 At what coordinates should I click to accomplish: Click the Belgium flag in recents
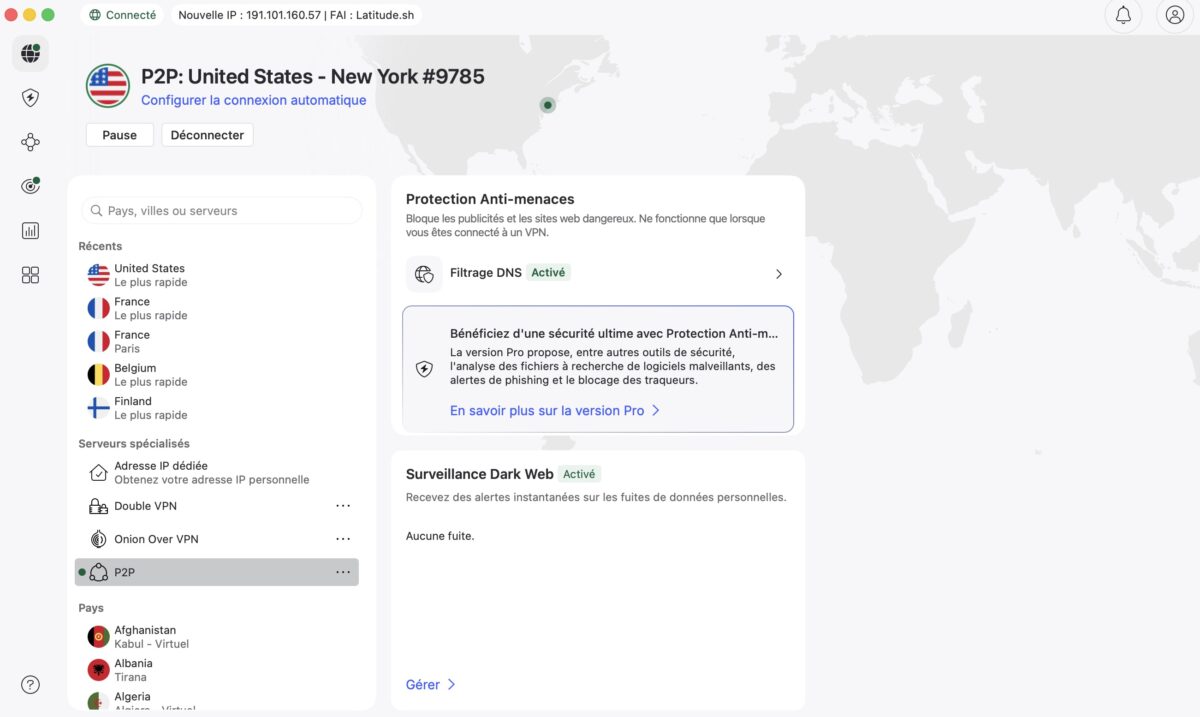98,375
